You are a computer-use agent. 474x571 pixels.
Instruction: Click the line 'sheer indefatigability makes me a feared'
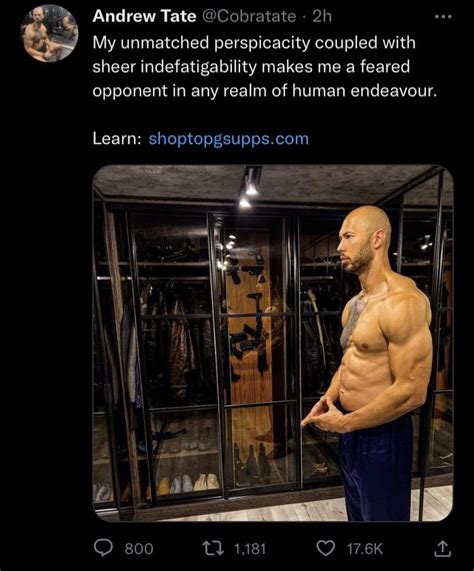(x=251, y=67)
